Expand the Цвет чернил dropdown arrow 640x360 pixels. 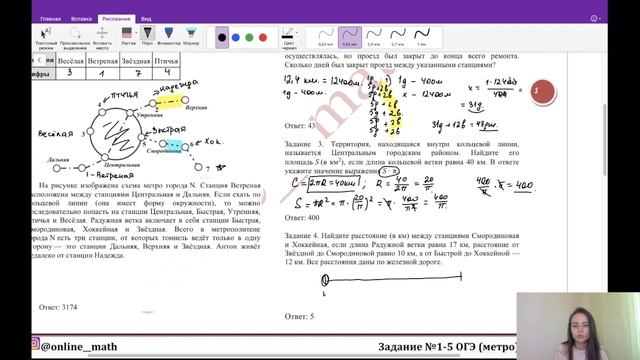point(297,33)
